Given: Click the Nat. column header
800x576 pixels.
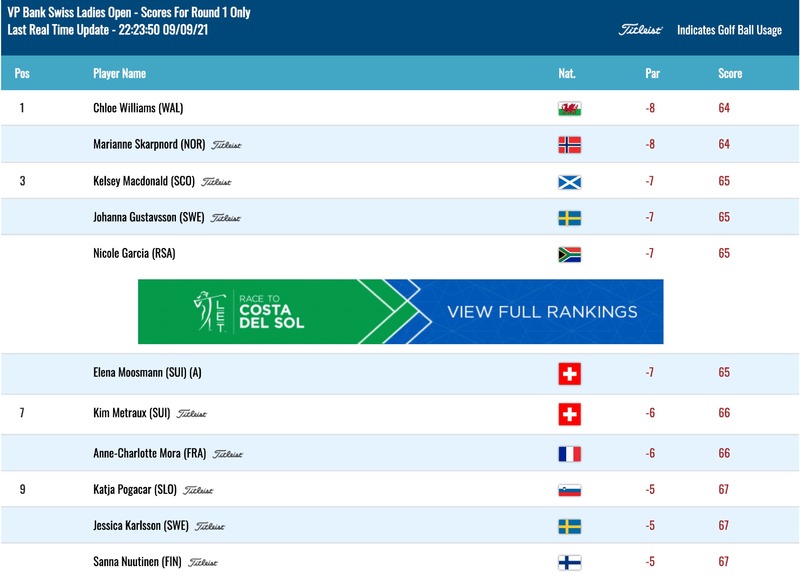Looking at the screenshot, I should (x=567, y=73).
